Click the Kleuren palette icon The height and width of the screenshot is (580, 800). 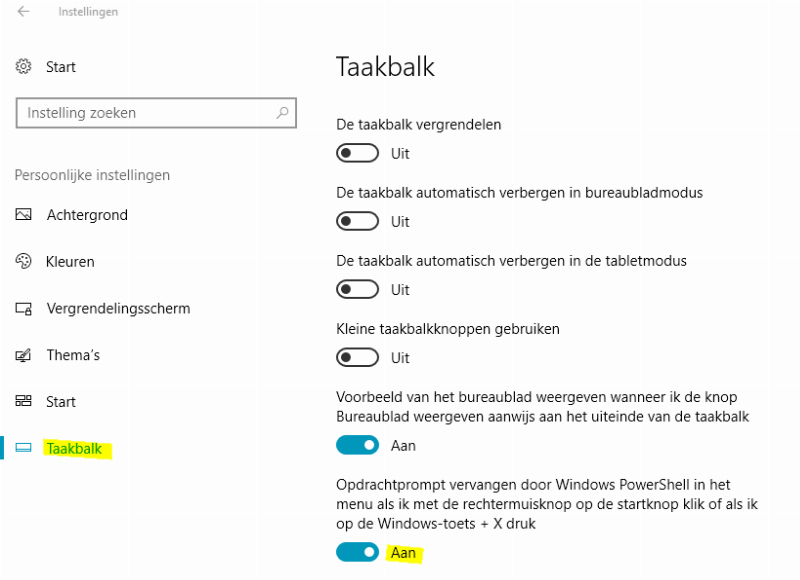(x=24, y=262)
